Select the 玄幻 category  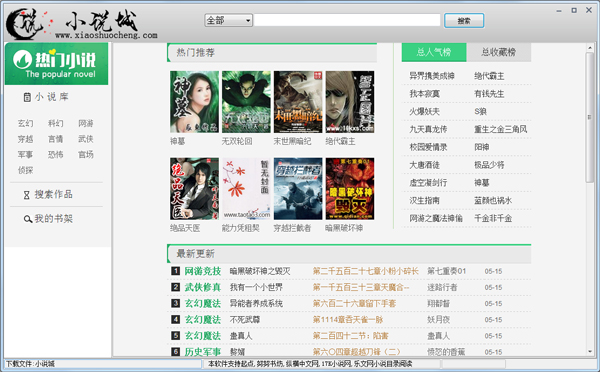coord(25,123)
